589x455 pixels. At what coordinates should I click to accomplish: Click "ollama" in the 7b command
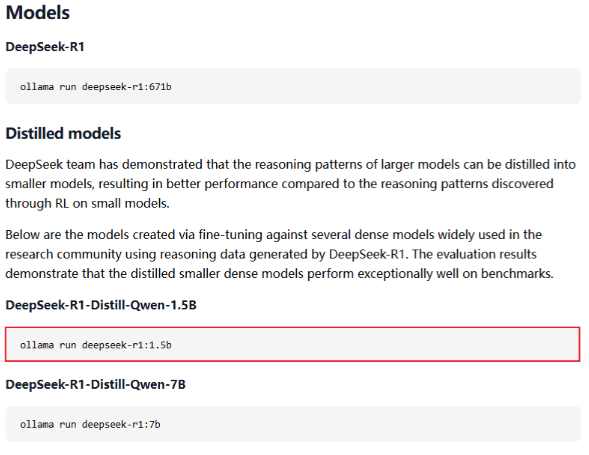click(37, 425)
